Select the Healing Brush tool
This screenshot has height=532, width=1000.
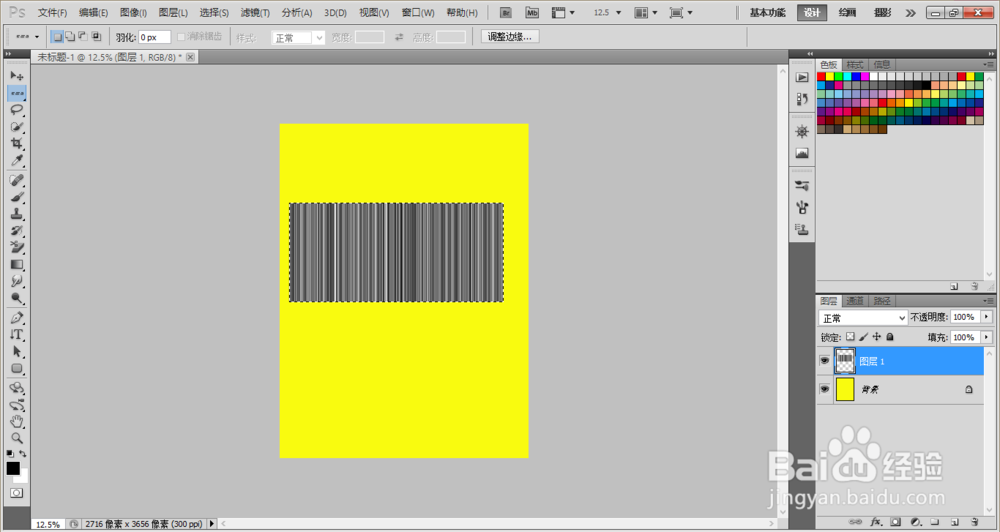pos(17,181)
